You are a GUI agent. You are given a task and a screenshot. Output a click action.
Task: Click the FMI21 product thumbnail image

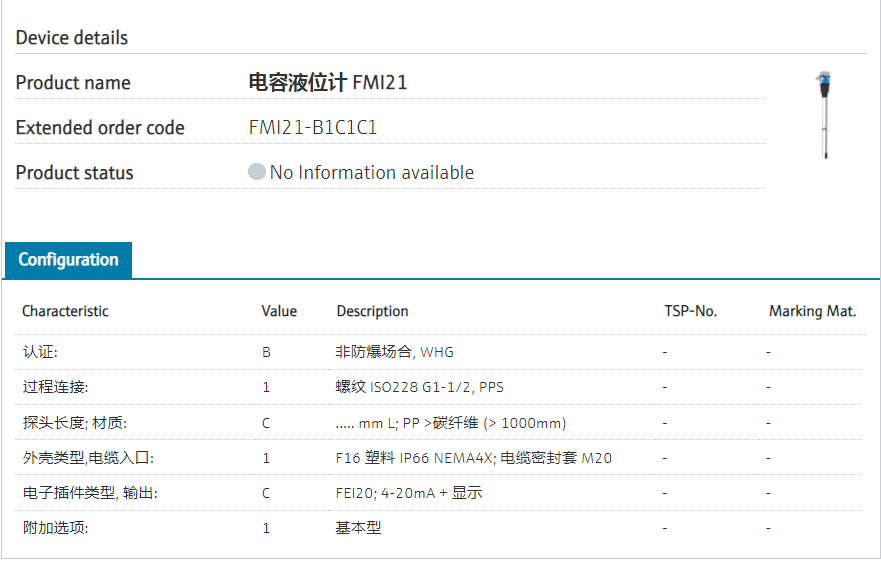click(x=824, y=115)
